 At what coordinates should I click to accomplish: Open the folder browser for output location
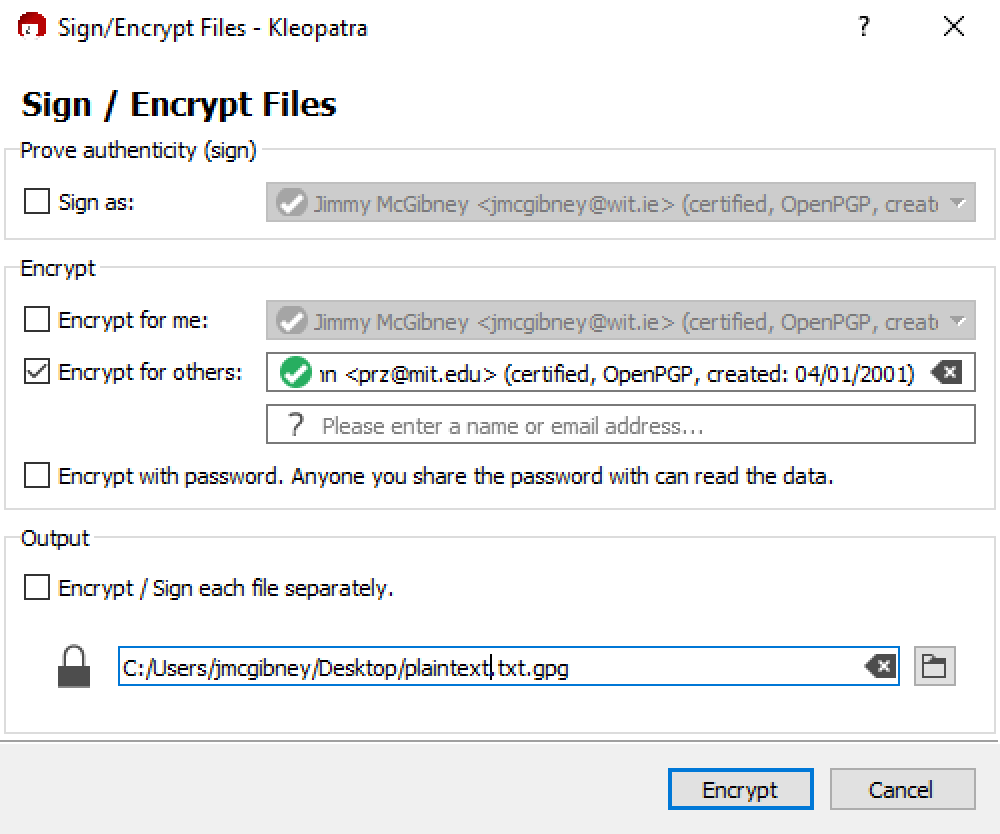point(934,665)
